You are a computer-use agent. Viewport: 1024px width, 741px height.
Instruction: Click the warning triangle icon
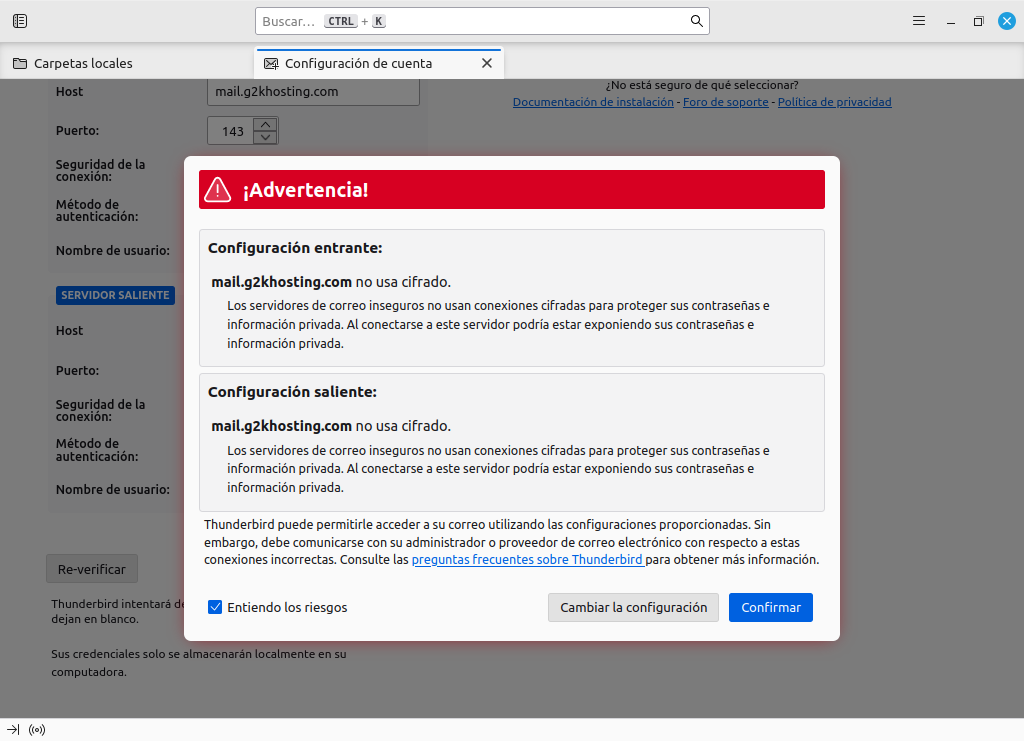point(217,190)
